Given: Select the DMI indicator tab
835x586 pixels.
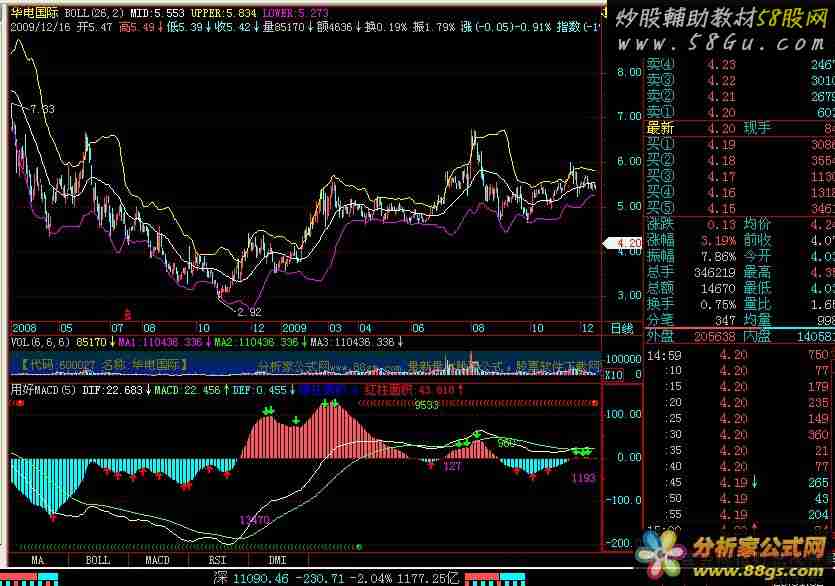Looking at the screenshot, I should tap(277, 560).
